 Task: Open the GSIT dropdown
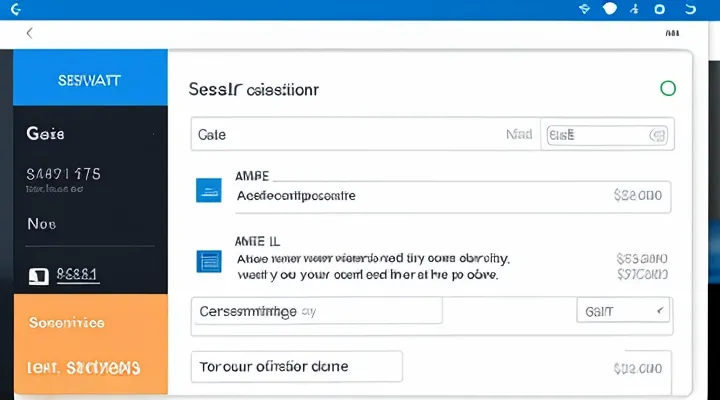click(x=623, y=312)
